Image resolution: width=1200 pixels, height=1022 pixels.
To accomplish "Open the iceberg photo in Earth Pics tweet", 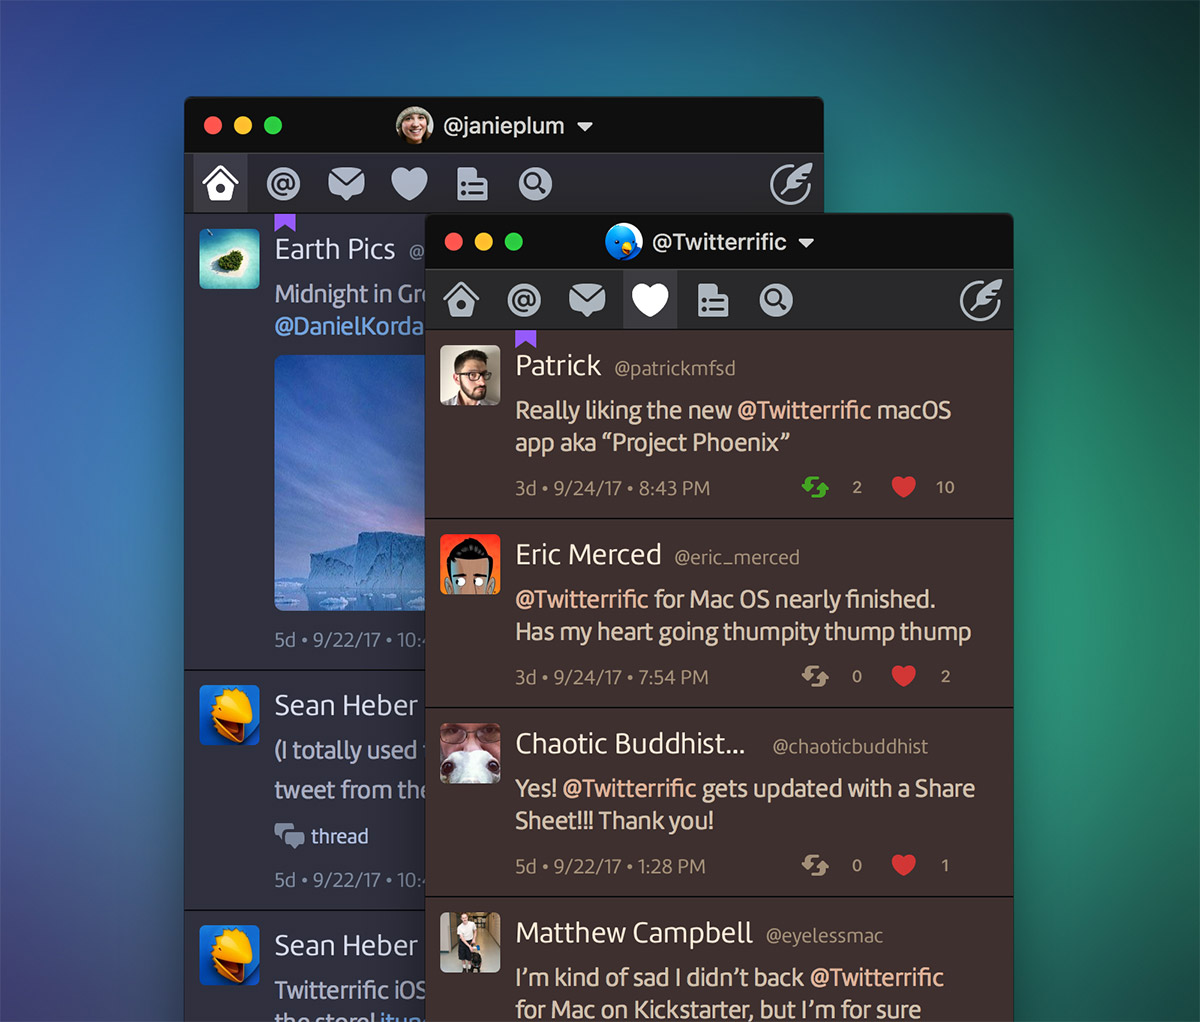I will point(349,482).
